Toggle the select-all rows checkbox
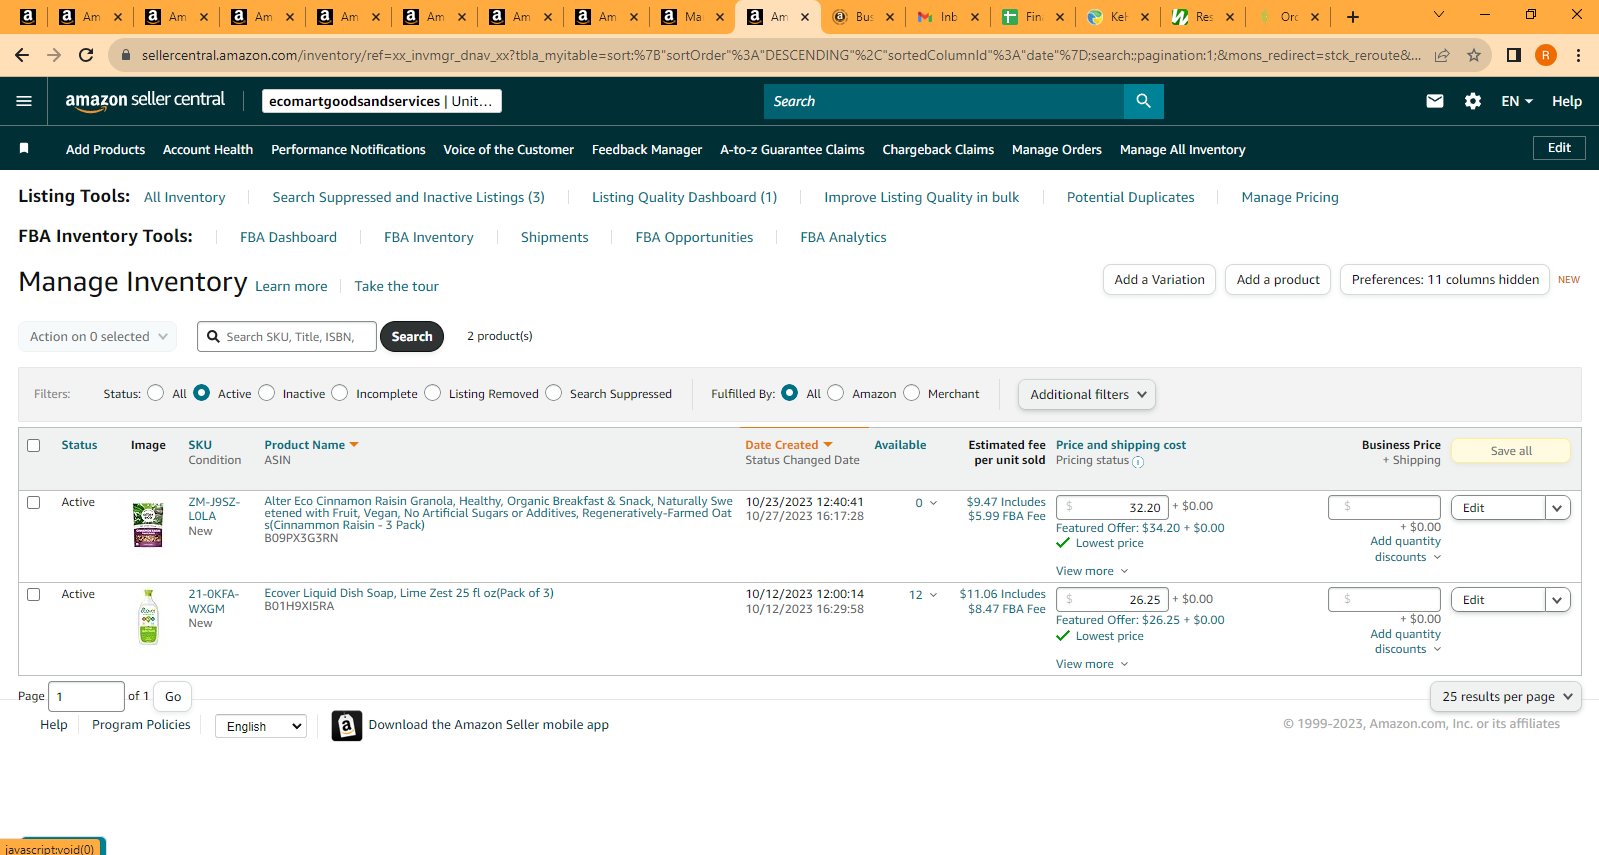Viewport: 1599px width, 855px height. [34, 446]
